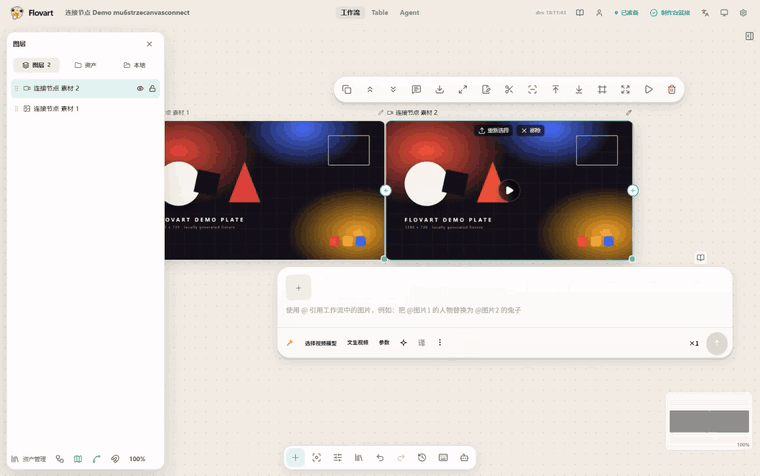Click plus connector between the two nodes
760x476 pixels.
coord(385,190)
